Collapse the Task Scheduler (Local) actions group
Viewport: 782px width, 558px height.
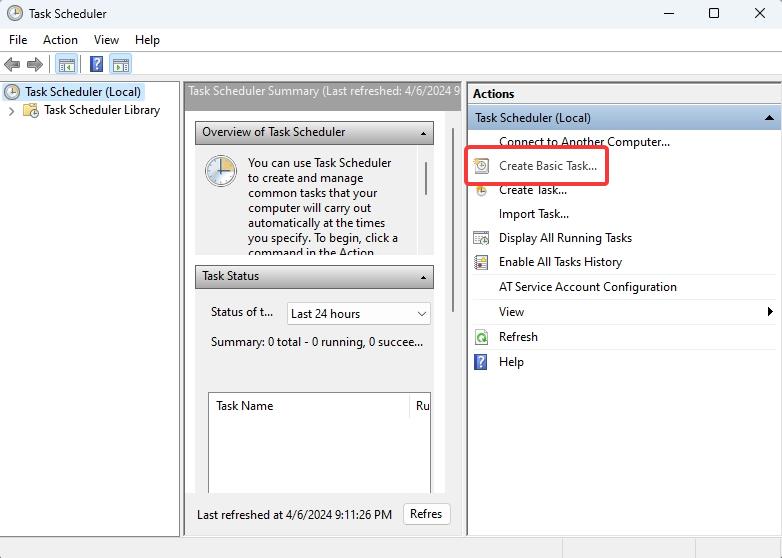769,118
